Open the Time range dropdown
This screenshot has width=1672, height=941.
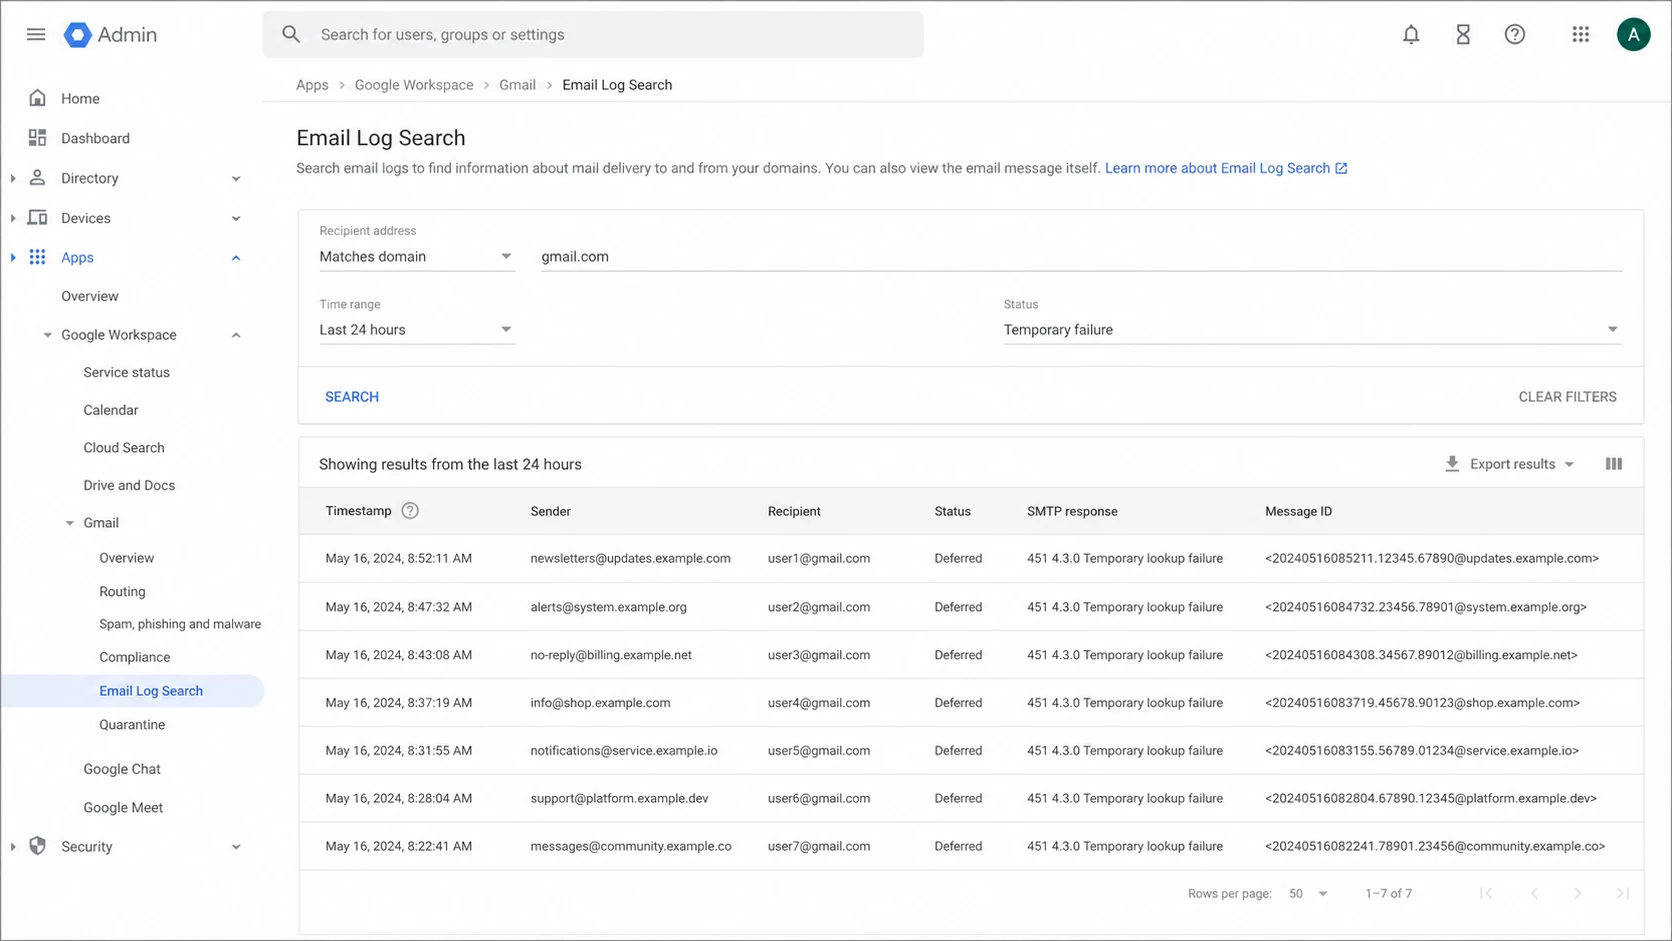click(416, 330)
